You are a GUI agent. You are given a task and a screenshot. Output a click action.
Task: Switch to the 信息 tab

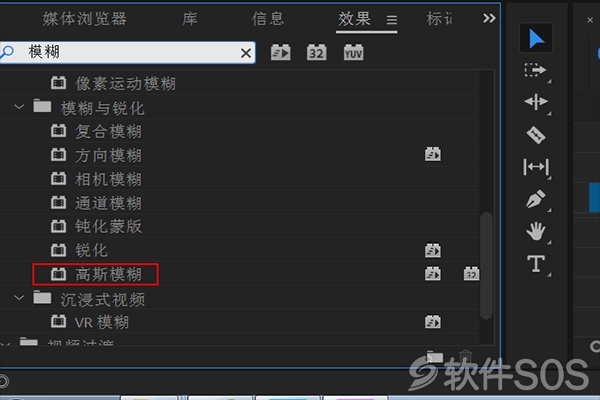click(x=268, y=19)
